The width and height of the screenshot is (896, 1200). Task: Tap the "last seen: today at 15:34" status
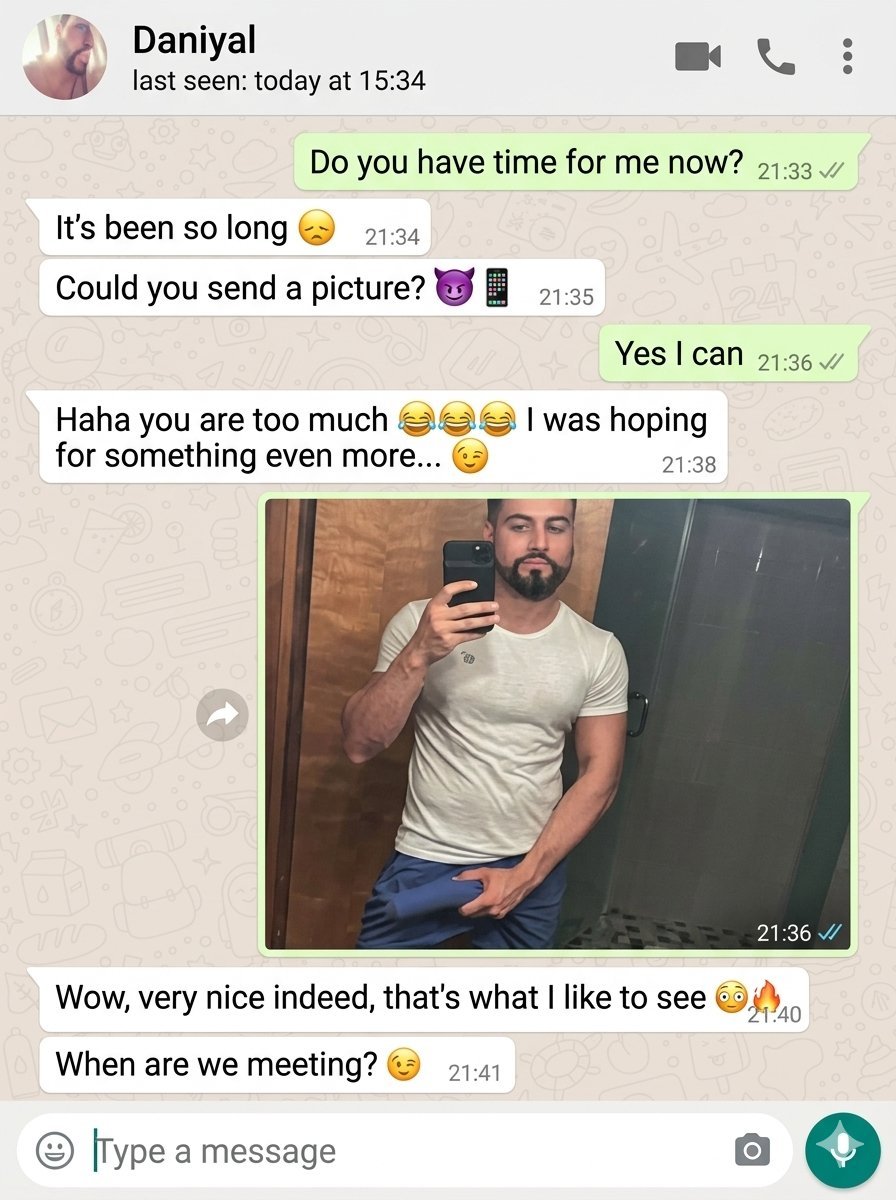pyautogui.click(x=279, y=81)
